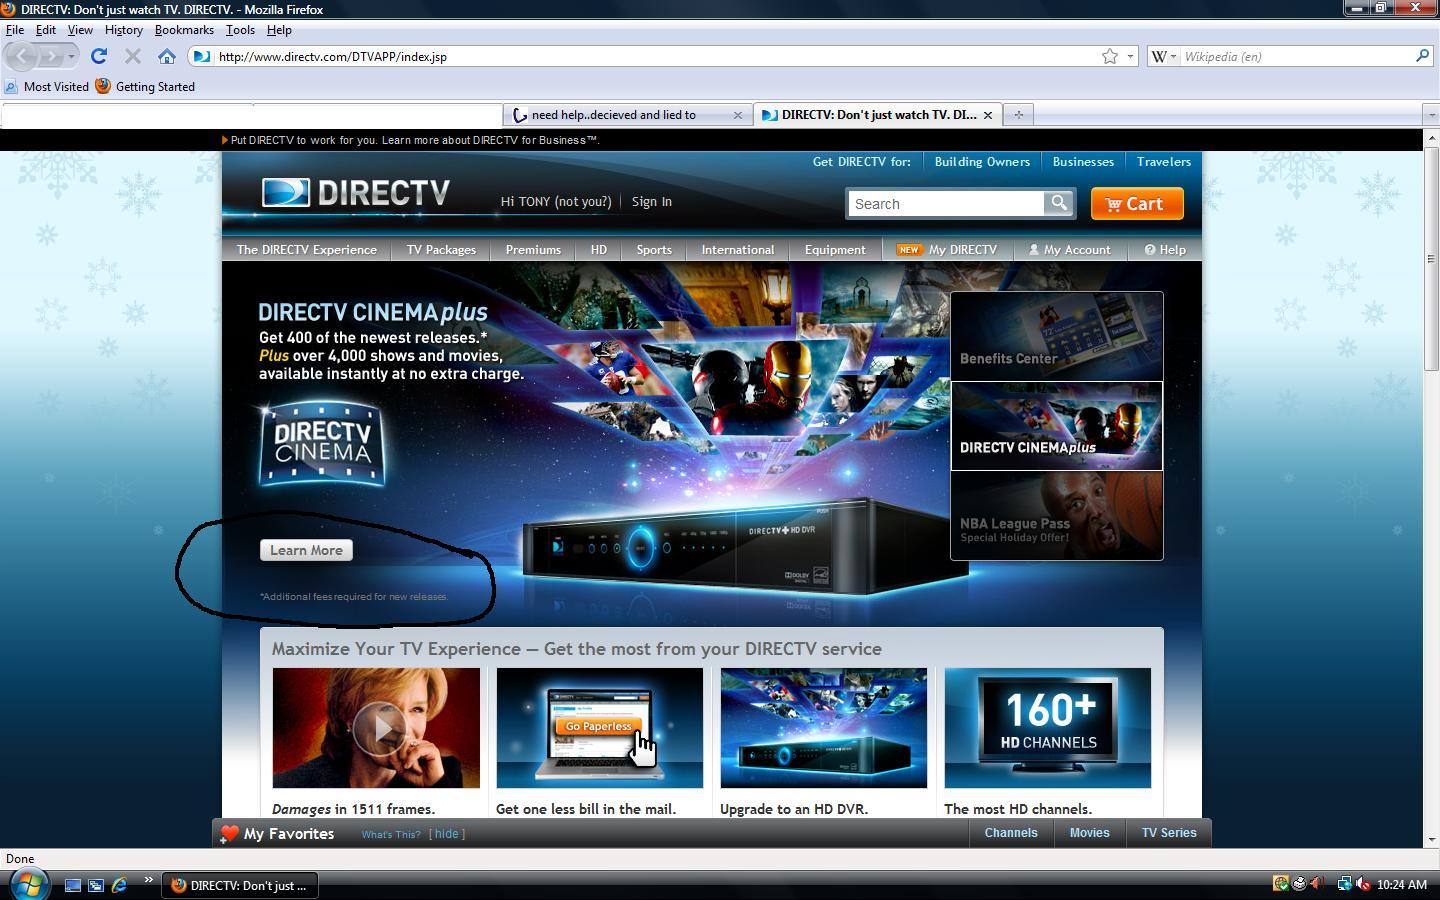Click the stop loading button
The image size is (1440, 900).
(x=132, y=56)
